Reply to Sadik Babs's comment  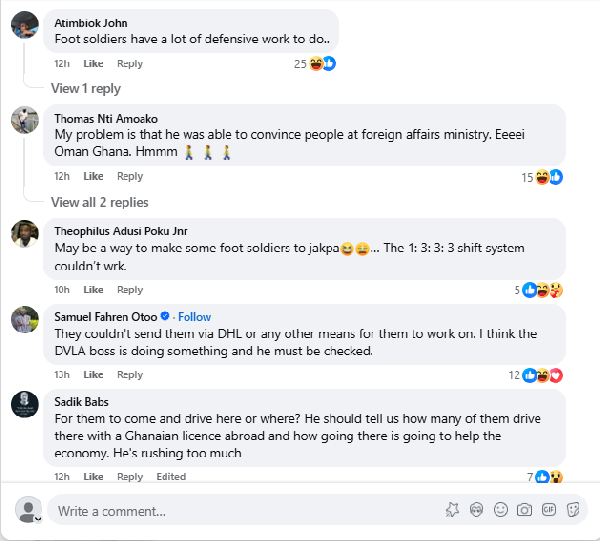tap(130, 477)
